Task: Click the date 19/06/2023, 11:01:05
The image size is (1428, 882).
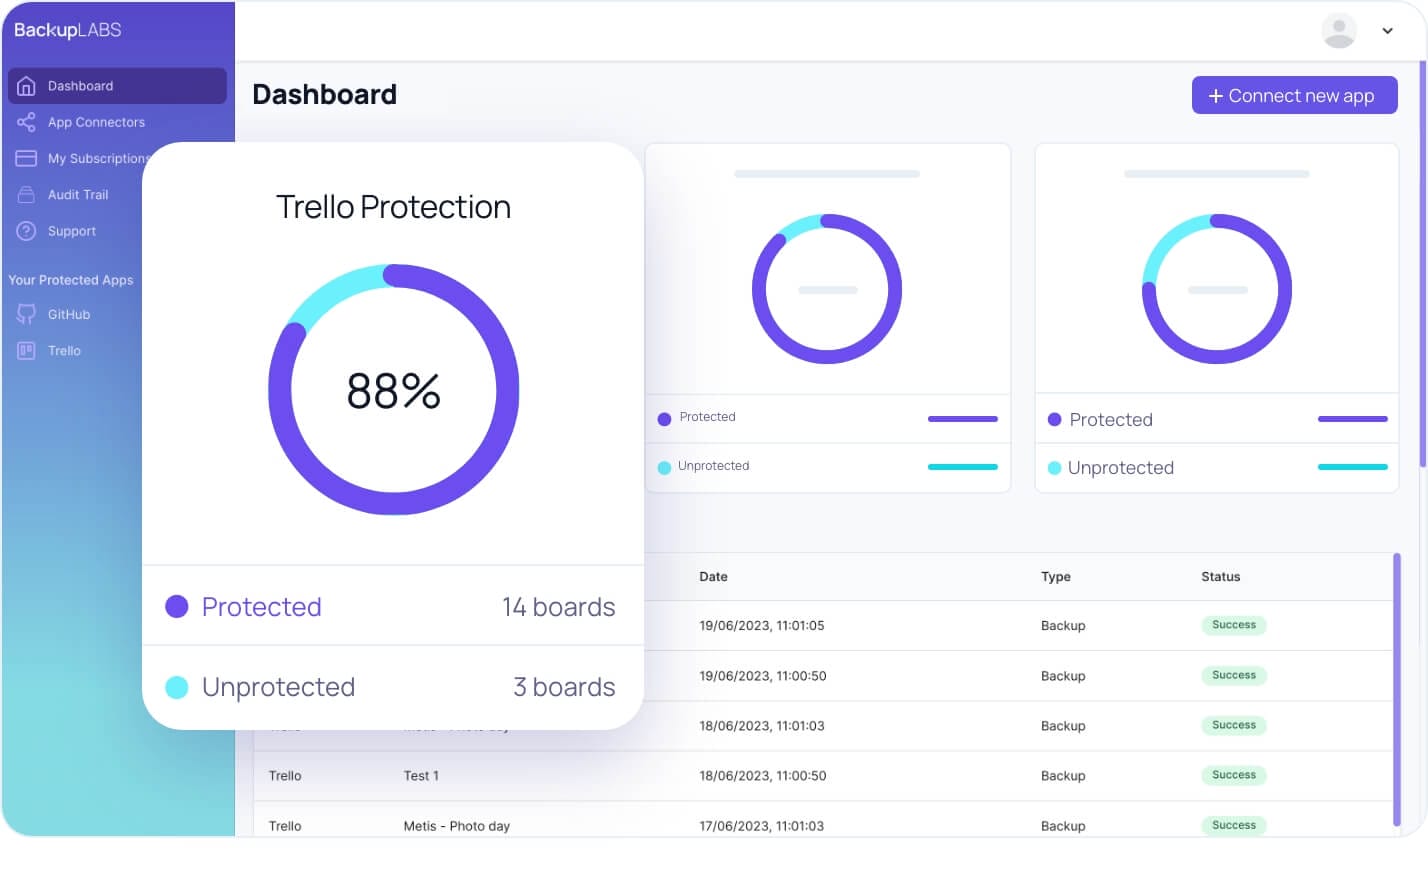Action: [762, 626]
